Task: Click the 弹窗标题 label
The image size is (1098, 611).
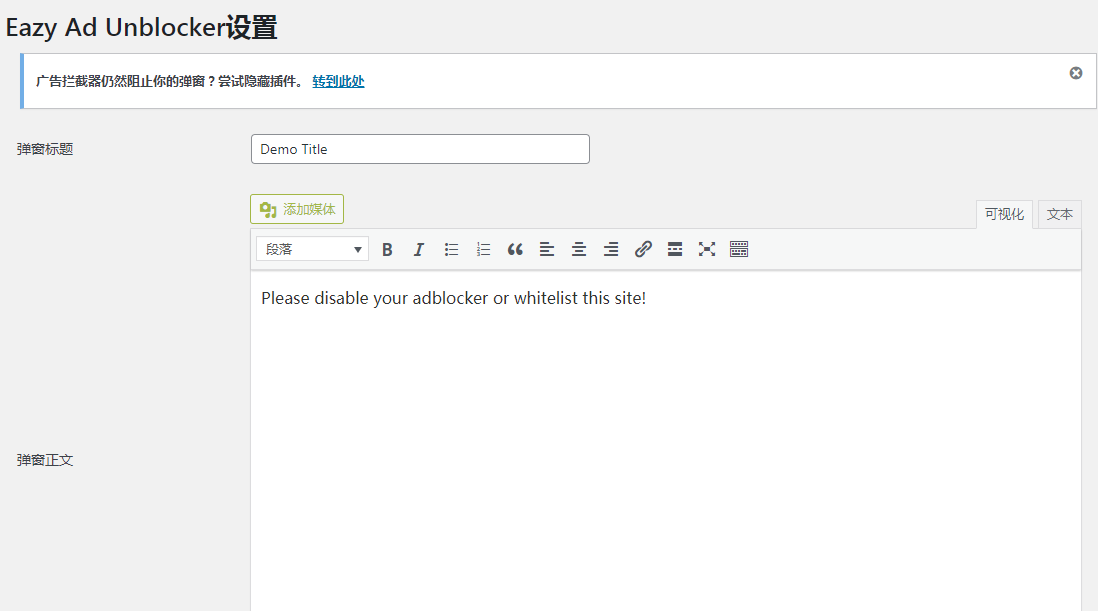Action: 45,149
